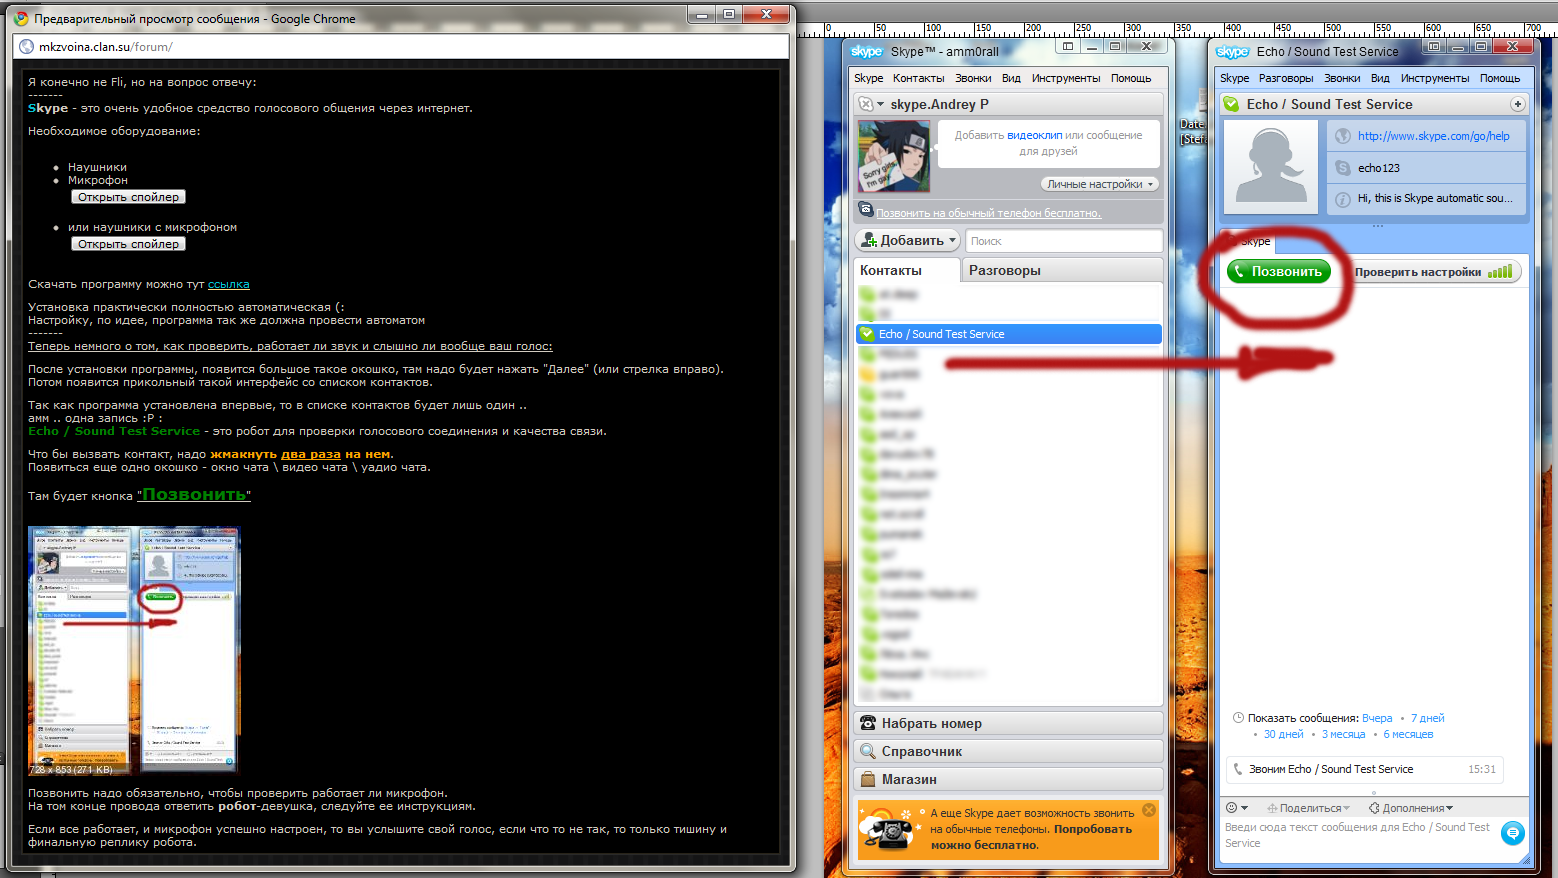Click the magnifier icon beside 'Справочник'
The width and height of the screenshot is (1558, 878).
pyautogui.click(x=867, y=751)
